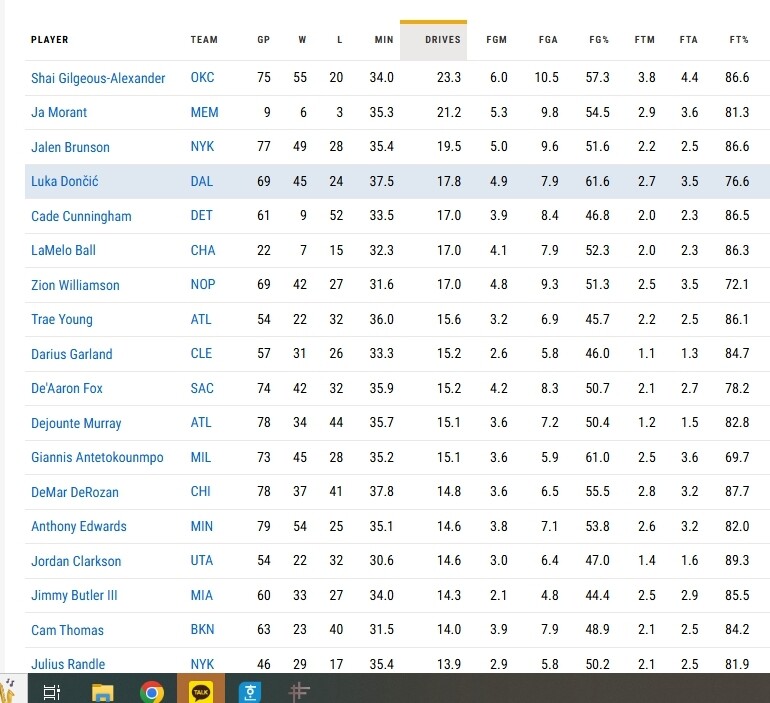Open the CLE team link
Image resolution: width=770 pixels, height=703 pixels.
click(x=201, y=353)
